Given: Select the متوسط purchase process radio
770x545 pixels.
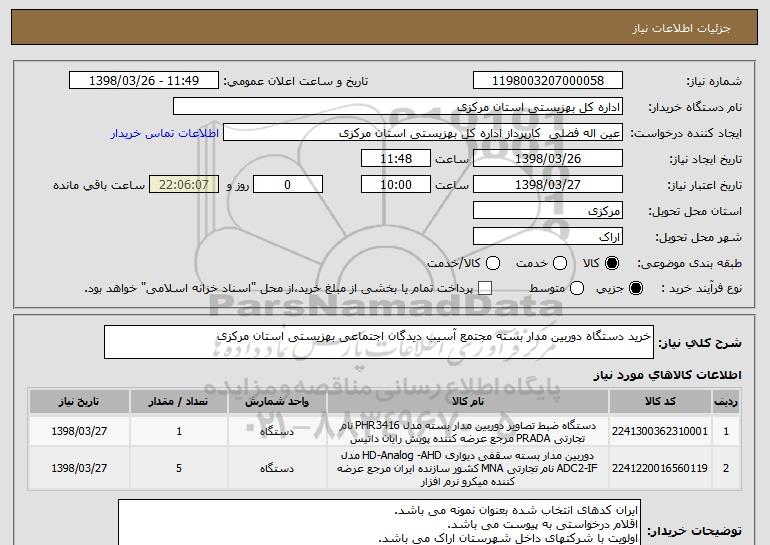Looking at the screenshot, I should pyautogui.click(x=577, y=288).
